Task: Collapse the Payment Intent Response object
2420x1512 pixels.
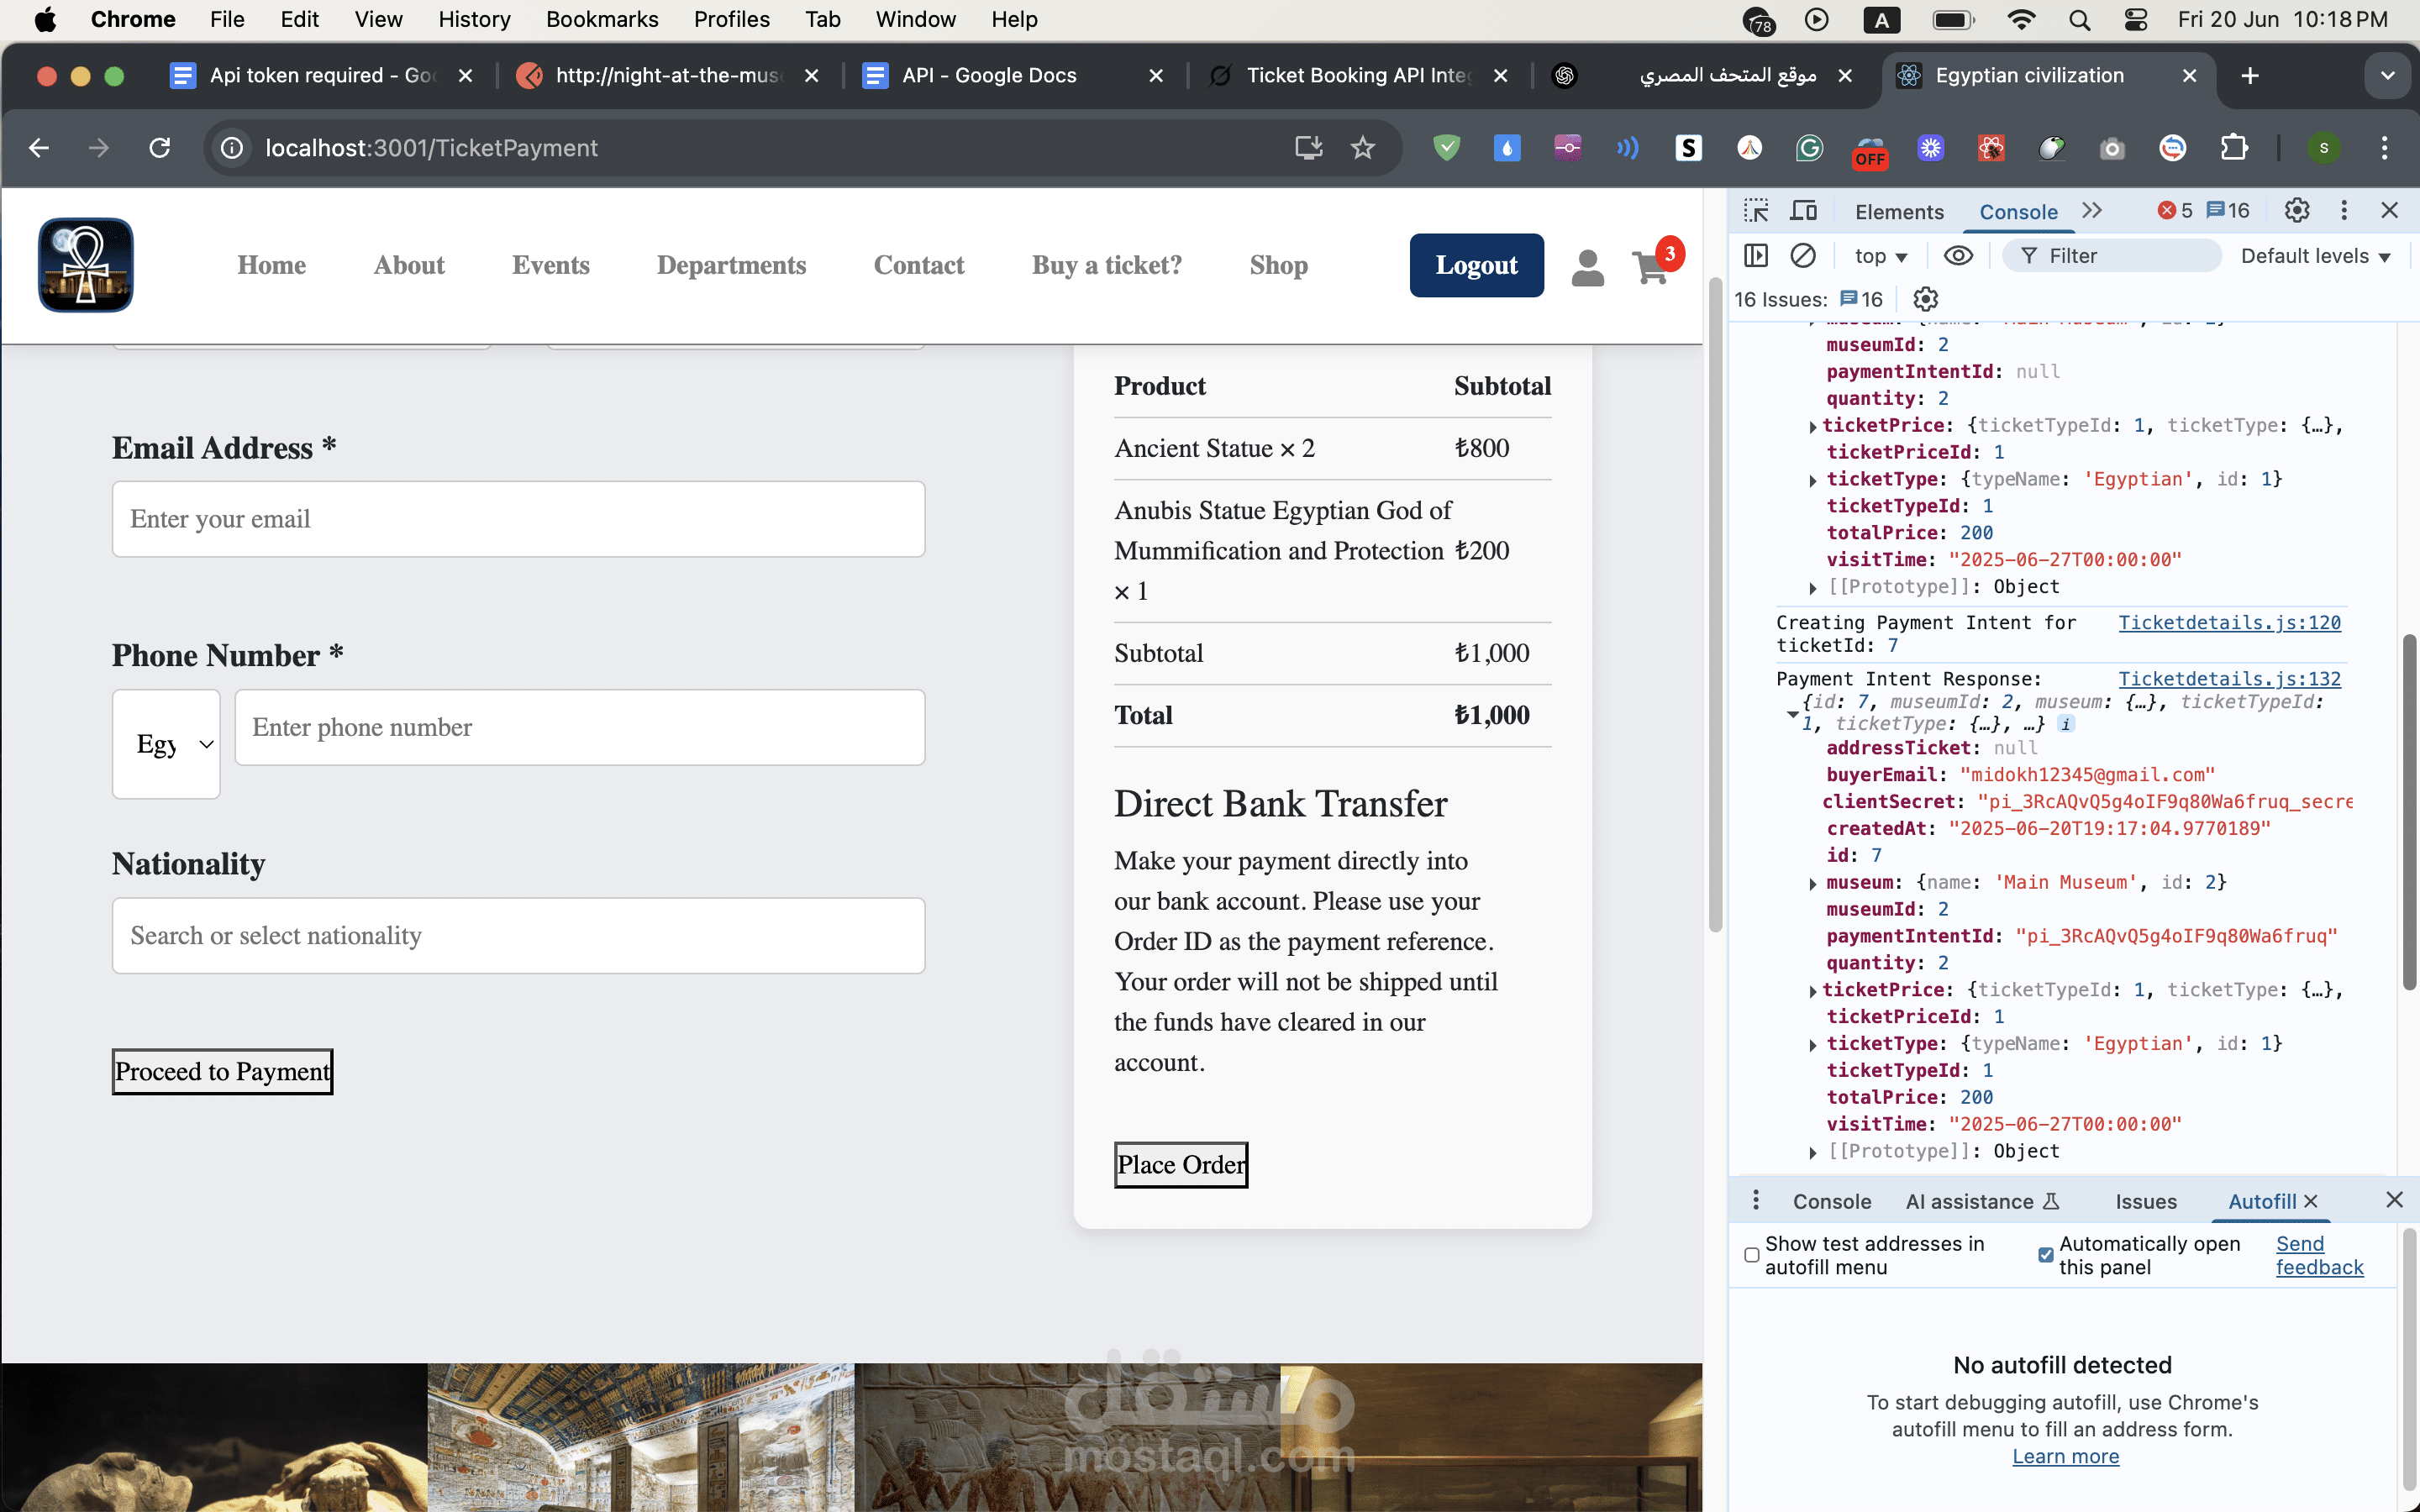Action: 1792,713
